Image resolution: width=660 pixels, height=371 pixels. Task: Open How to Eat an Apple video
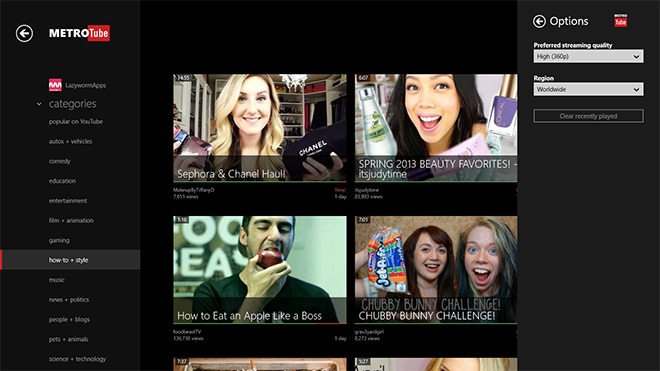coord(260,270)
